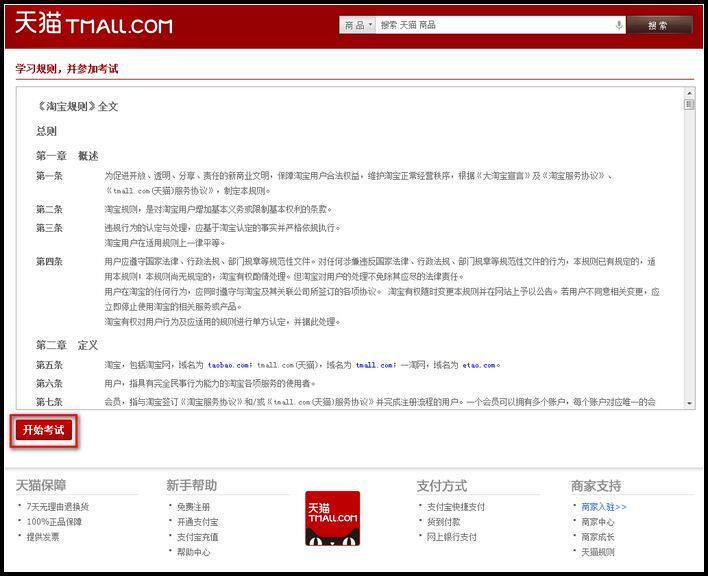
Task: Click the 第一章 概述 chapter heading
Action: click(67, 156)
